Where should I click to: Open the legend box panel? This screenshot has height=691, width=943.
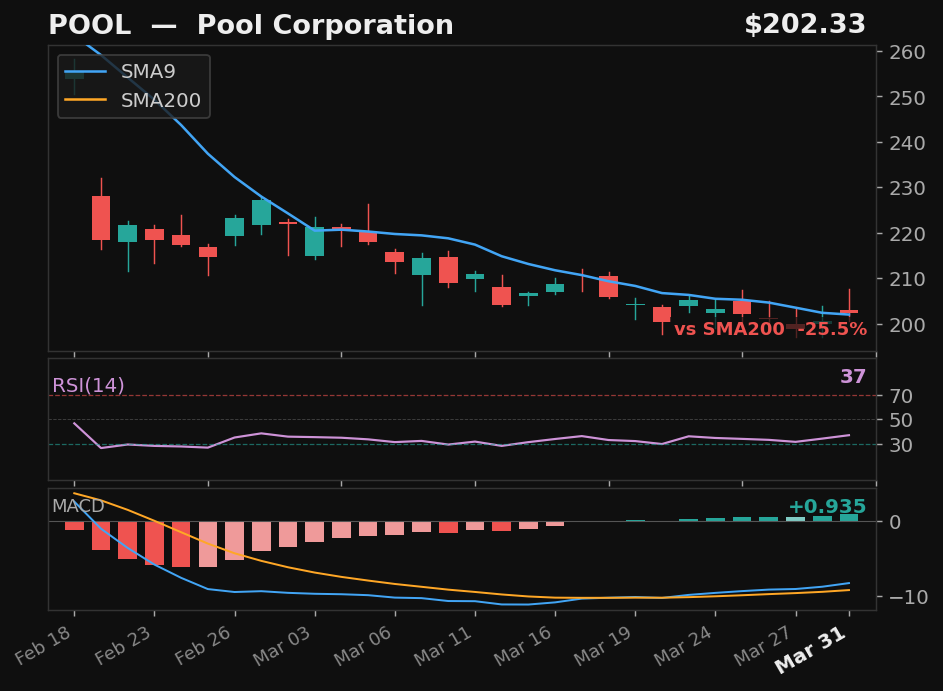click(x=133, y=86)
